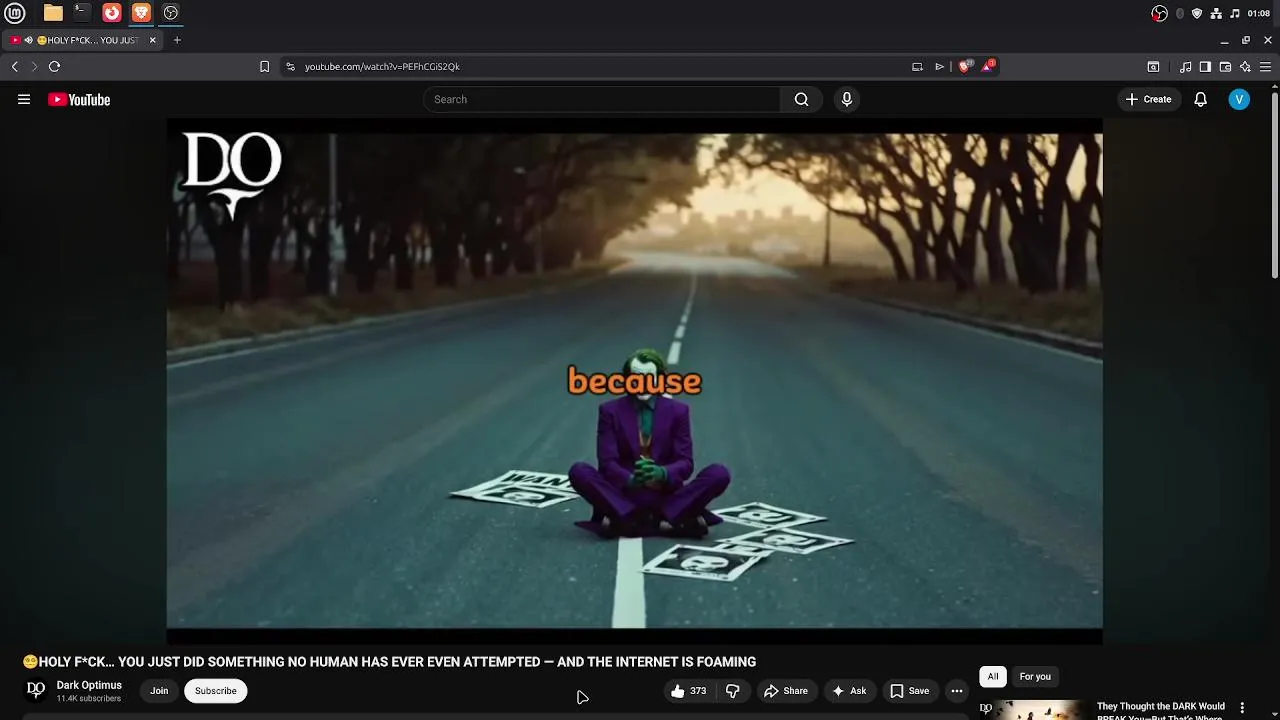This screenshot has width=1280, height=720.
Task: Open the Linux Mint start menu
Action: point(17,13)
